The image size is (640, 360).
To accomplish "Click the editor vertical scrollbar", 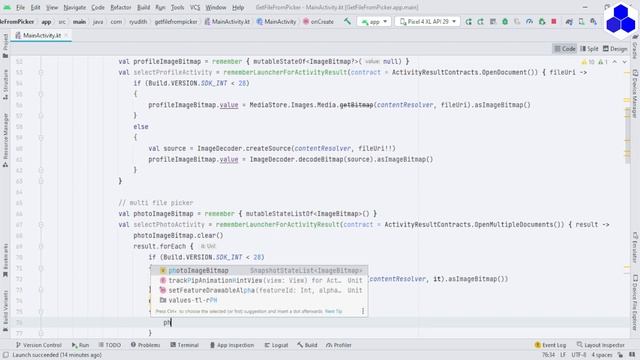I will 627,135.
